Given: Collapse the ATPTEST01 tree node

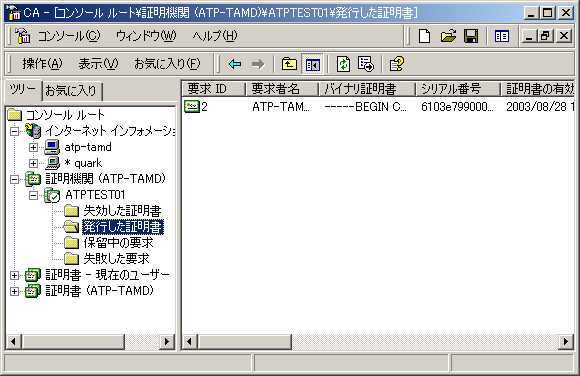Looking at the screenshot, I should pyautogui.click(x=33, y=195).
